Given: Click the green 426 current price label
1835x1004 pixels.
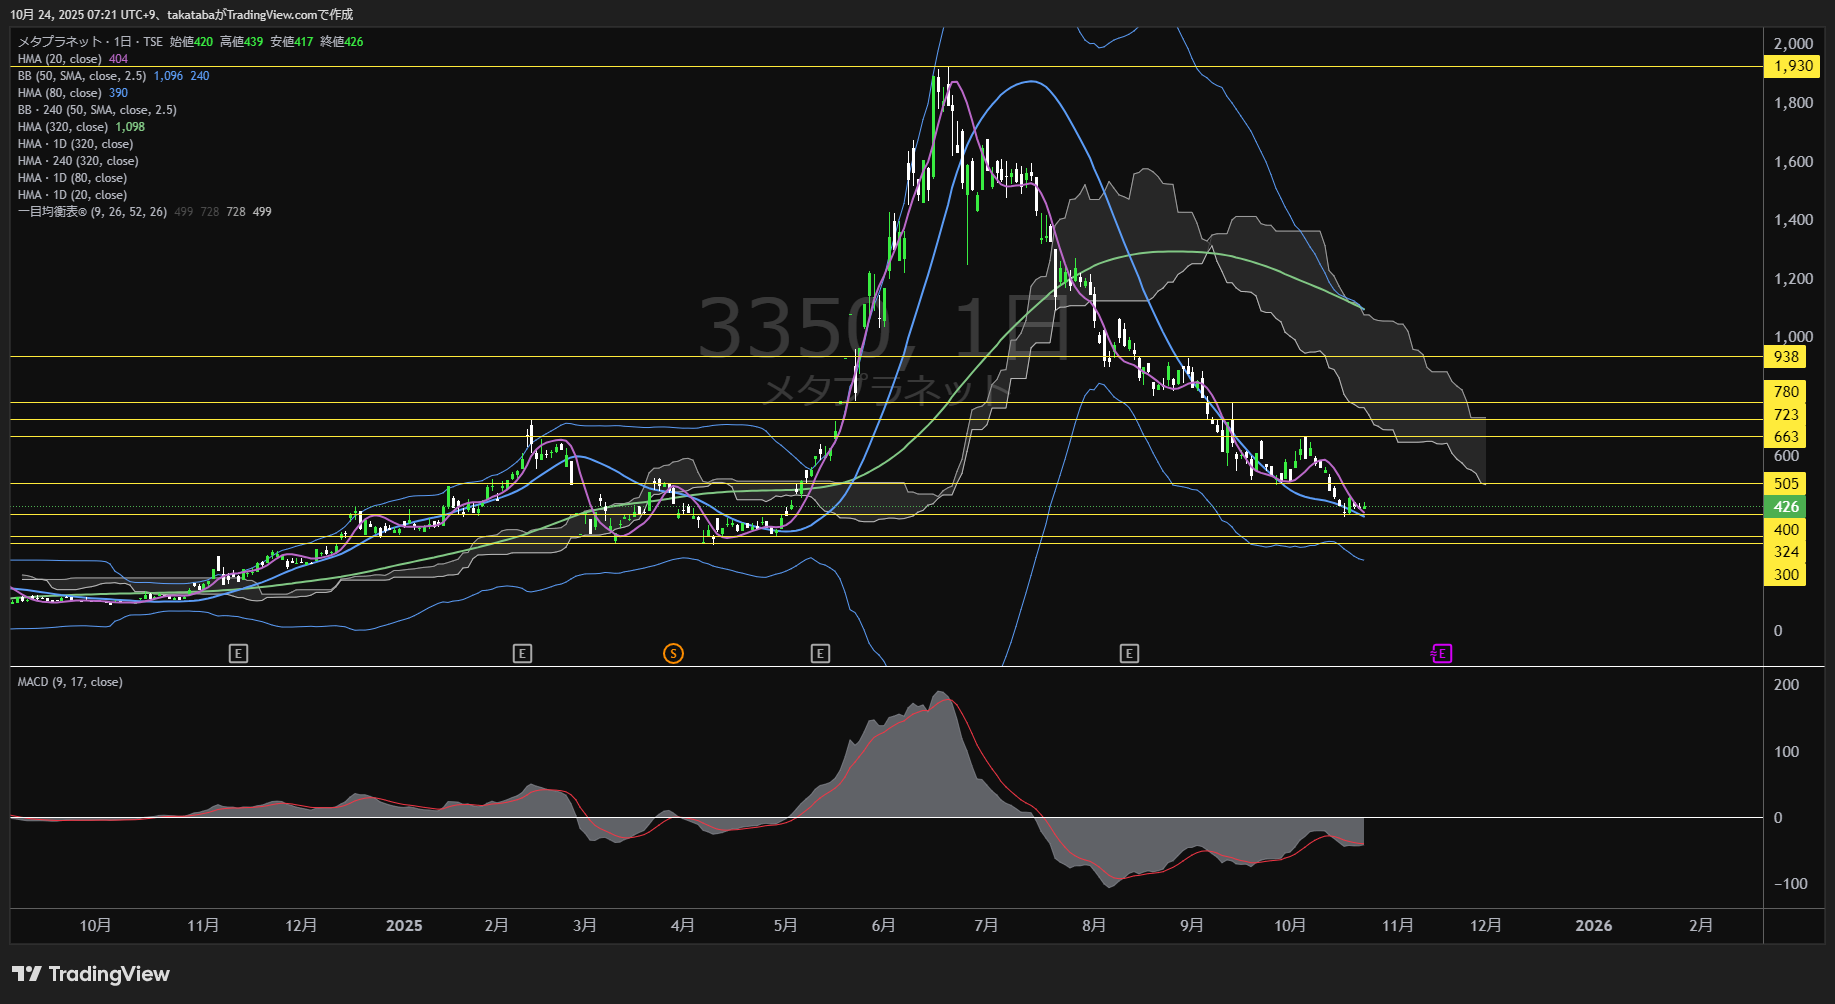Looking at the screenshot, I should coord(1785,507).
